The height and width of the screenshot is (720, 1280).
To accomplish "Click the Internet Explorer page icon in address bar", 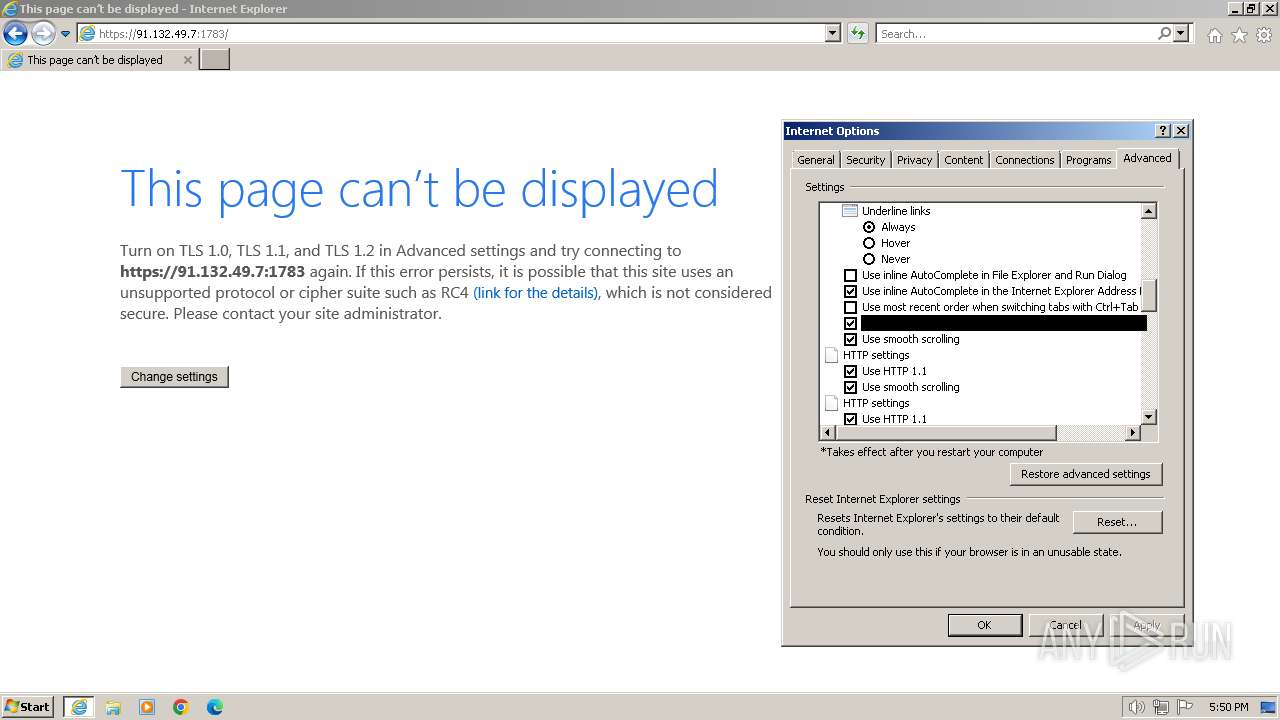I will (88, 34).
